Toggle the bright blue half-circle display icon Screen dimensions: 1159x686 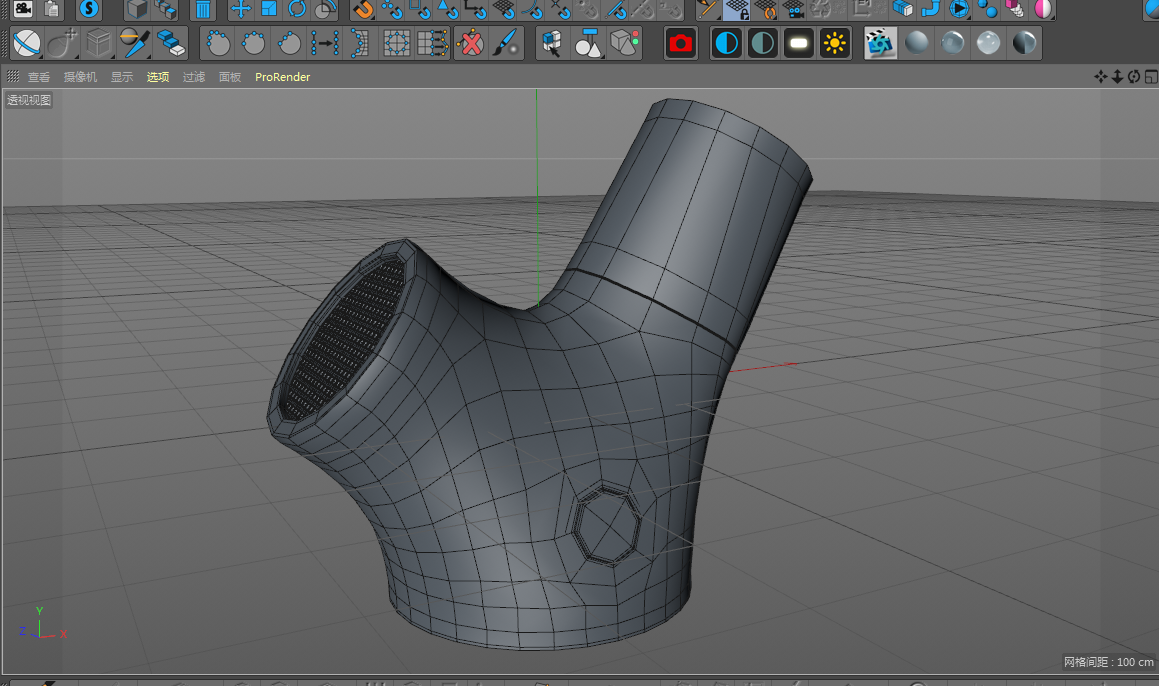click(727, 44)
